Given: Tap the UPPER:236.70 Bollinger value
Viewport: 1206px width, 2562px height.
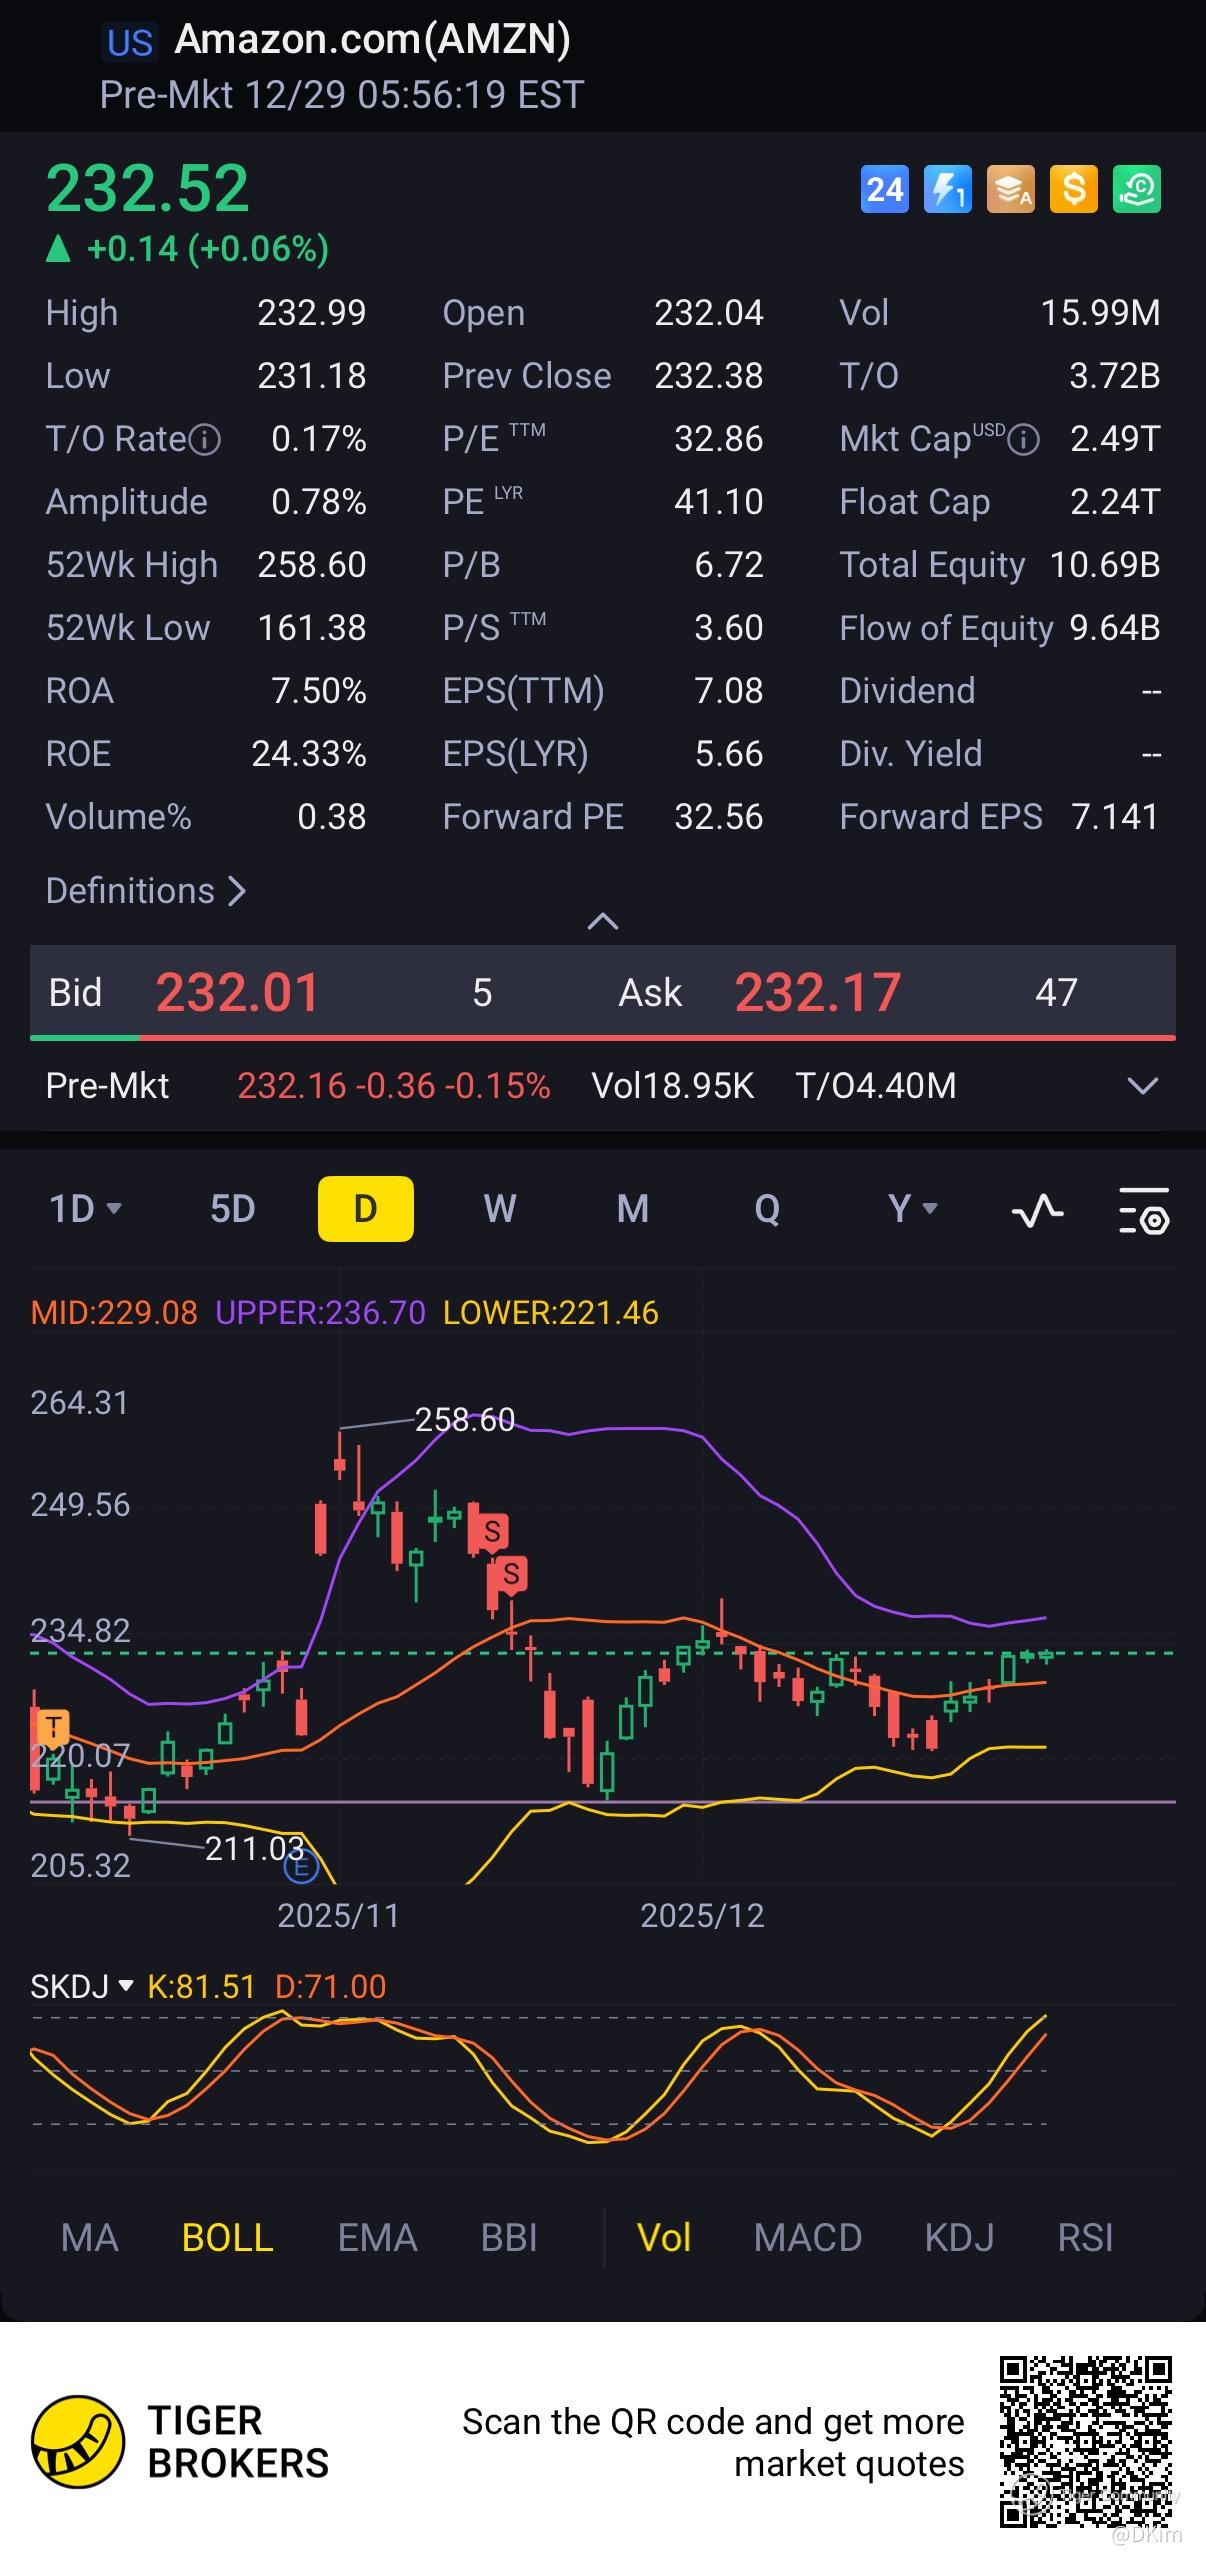Looking at the screenshot, I should (x=320, y=1313).
